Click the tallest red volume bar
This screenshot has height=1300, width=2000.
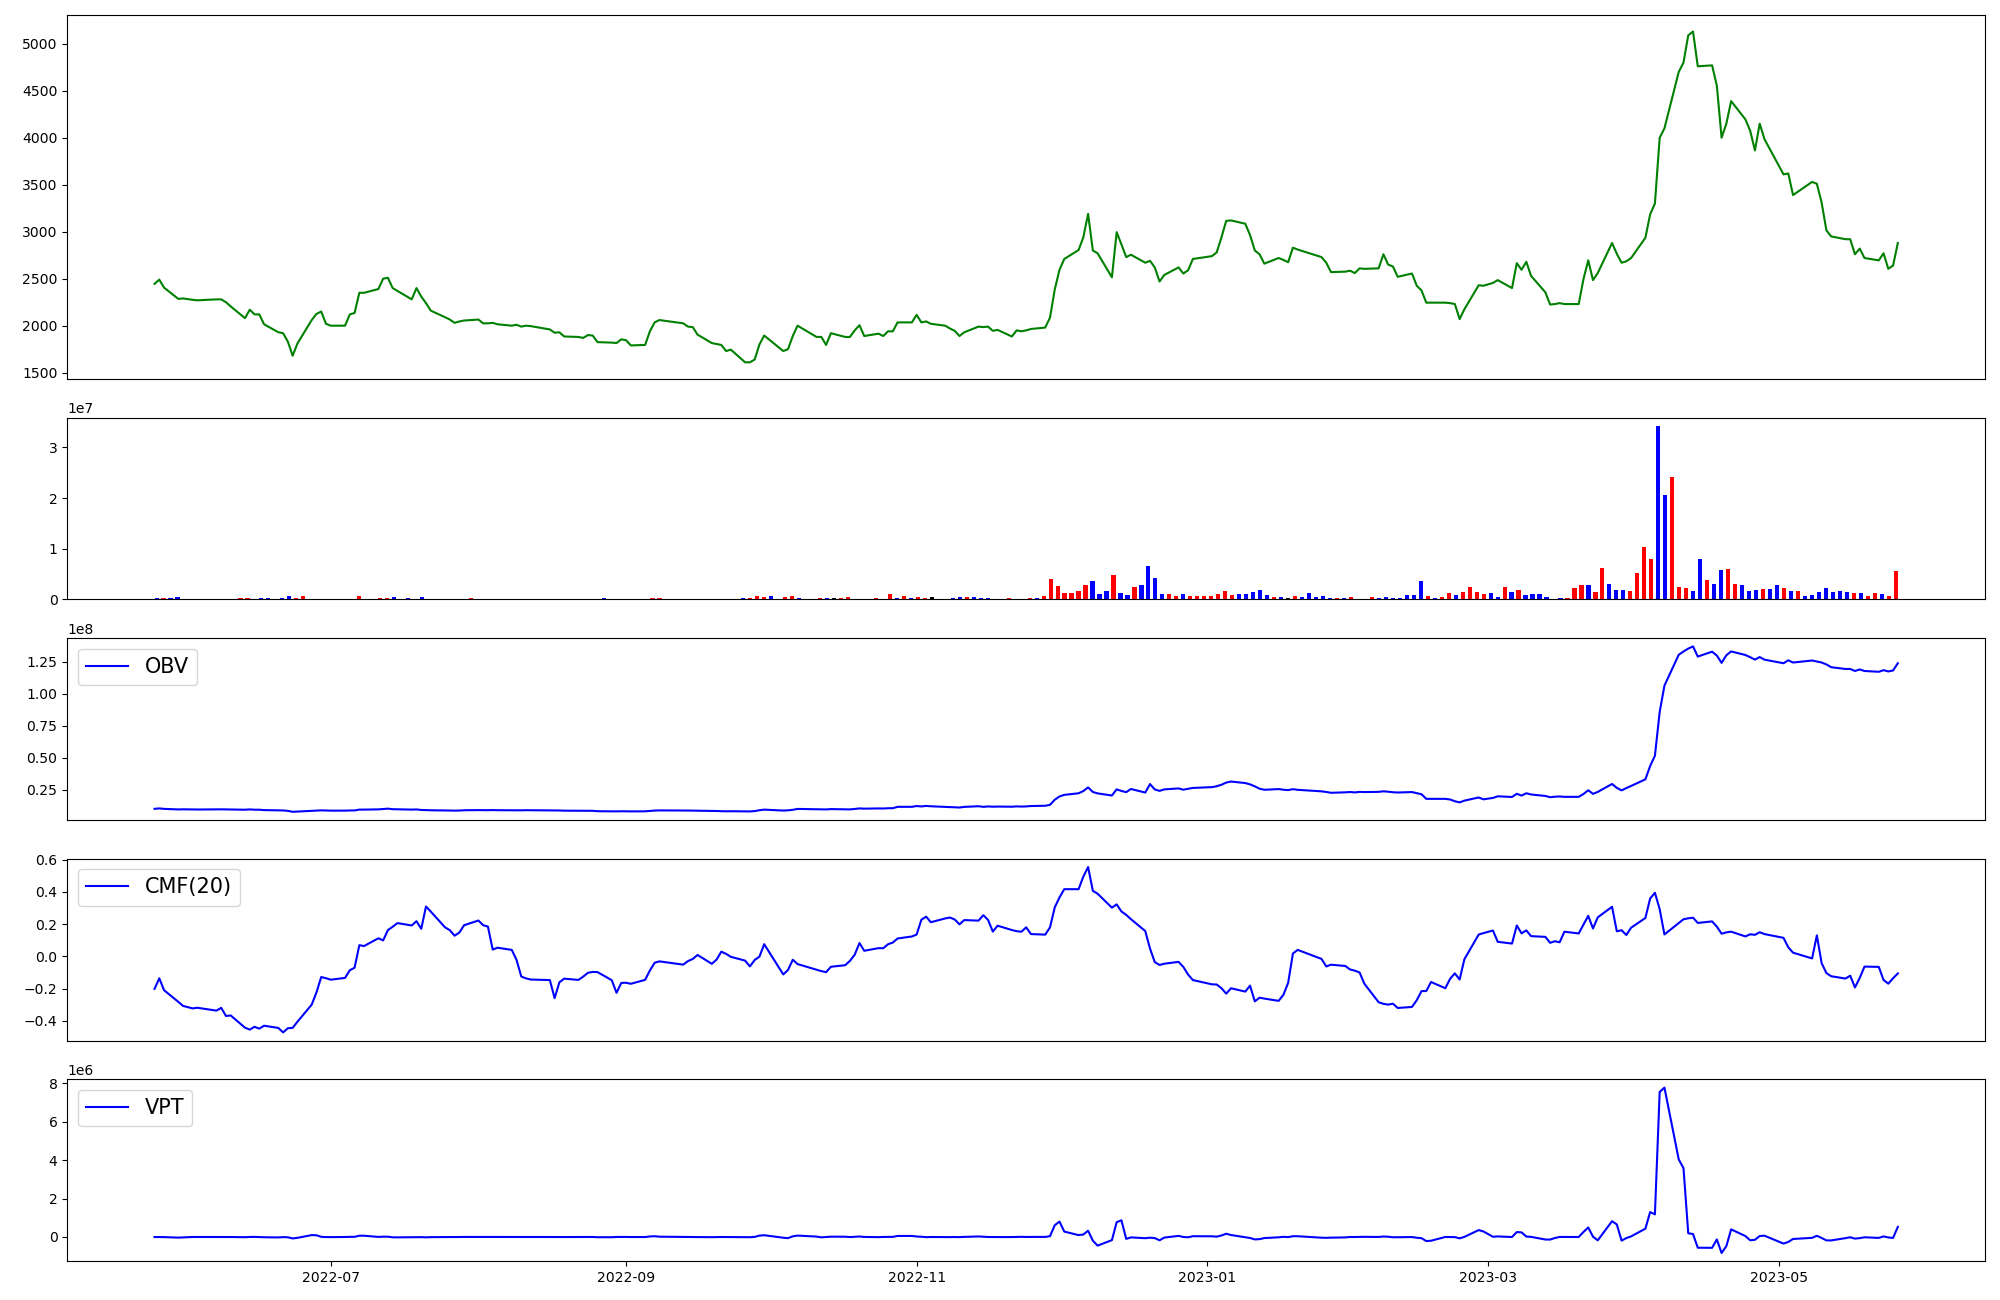(x=1672, y=538)
